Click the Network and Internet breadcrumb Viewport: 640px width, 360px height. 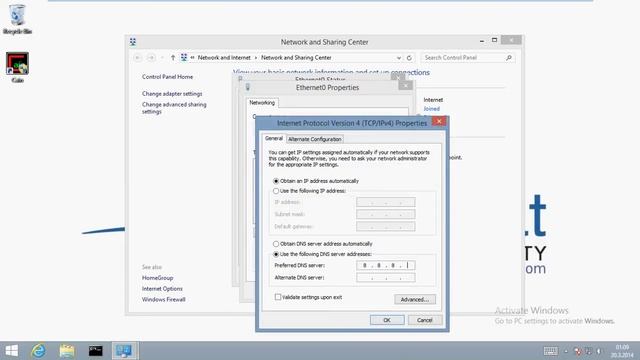click(x=224, y=58)
